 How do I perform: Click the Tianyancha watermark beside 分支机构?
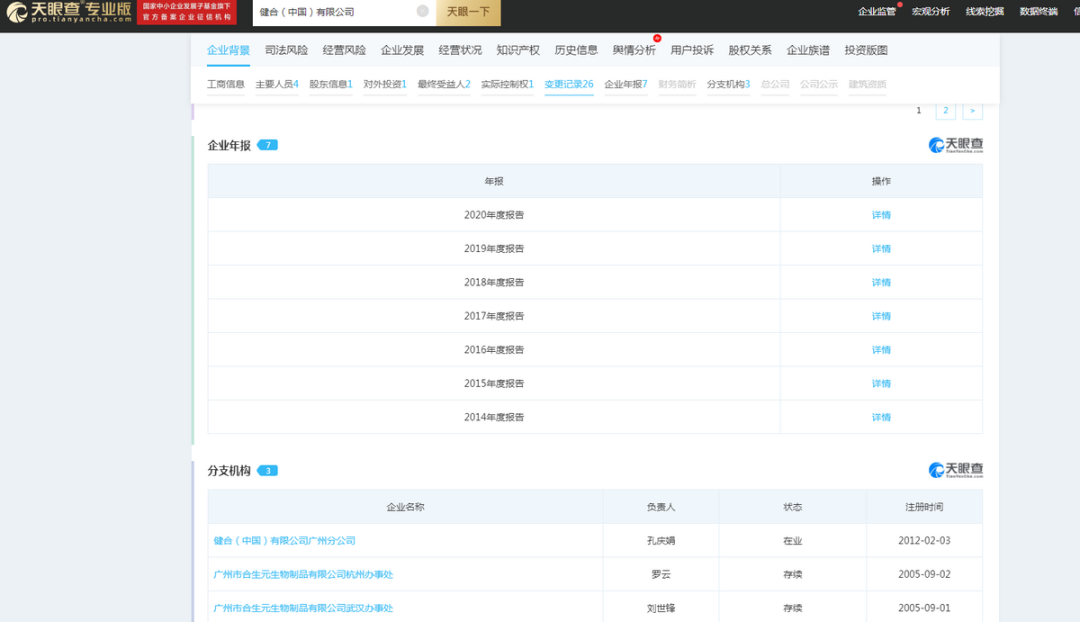955,470
